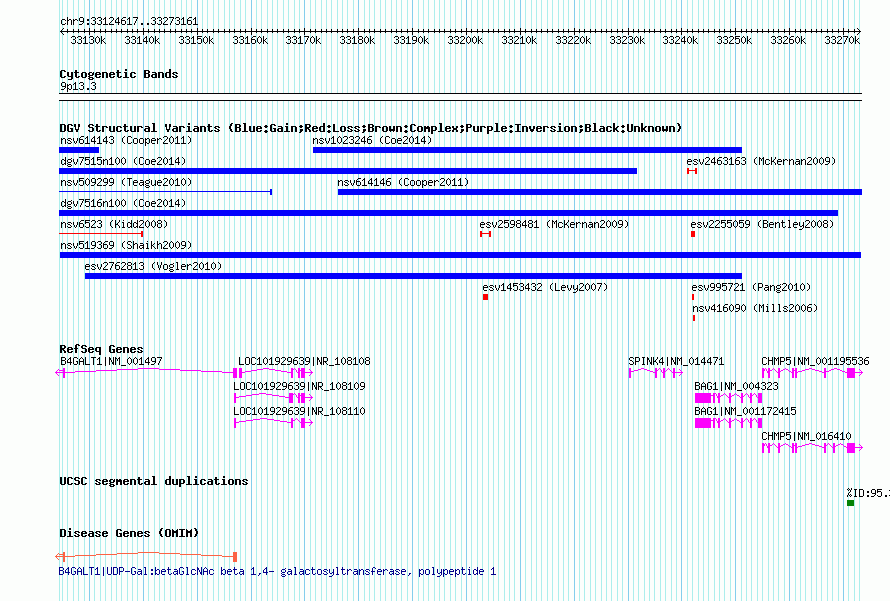890x601 pixels.
Task: Click the CHMP5|NM_001195536 gene label
Action: pos(815,361)
